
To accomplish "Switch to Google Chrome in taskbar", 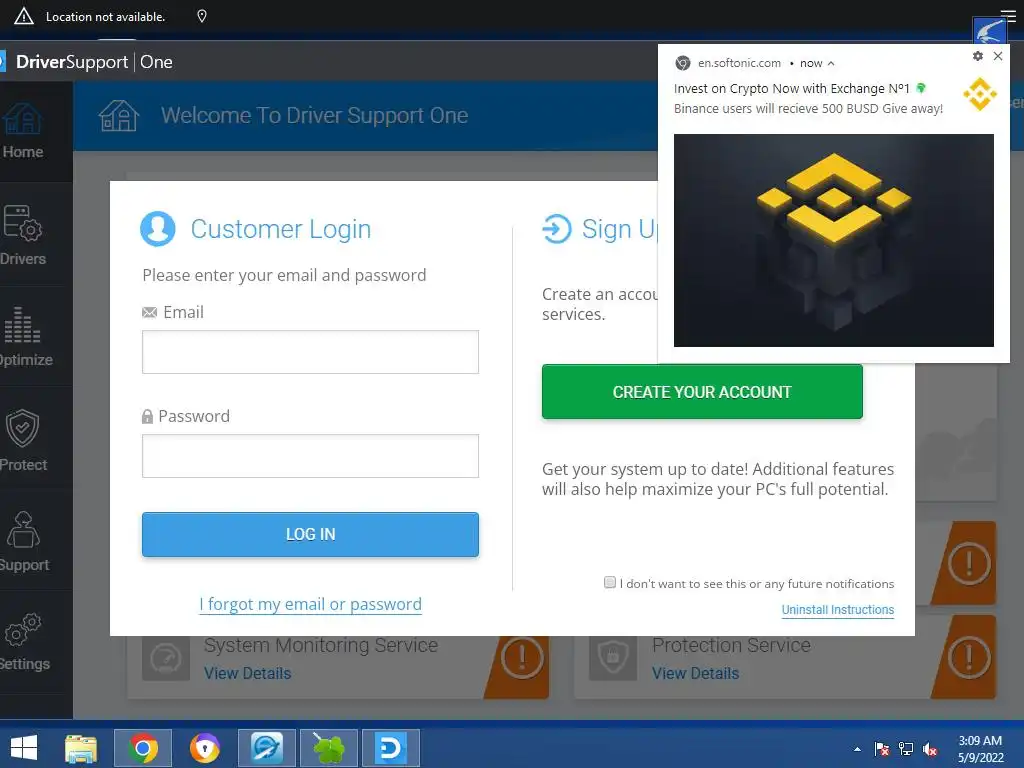I will (x=143, y=748).
